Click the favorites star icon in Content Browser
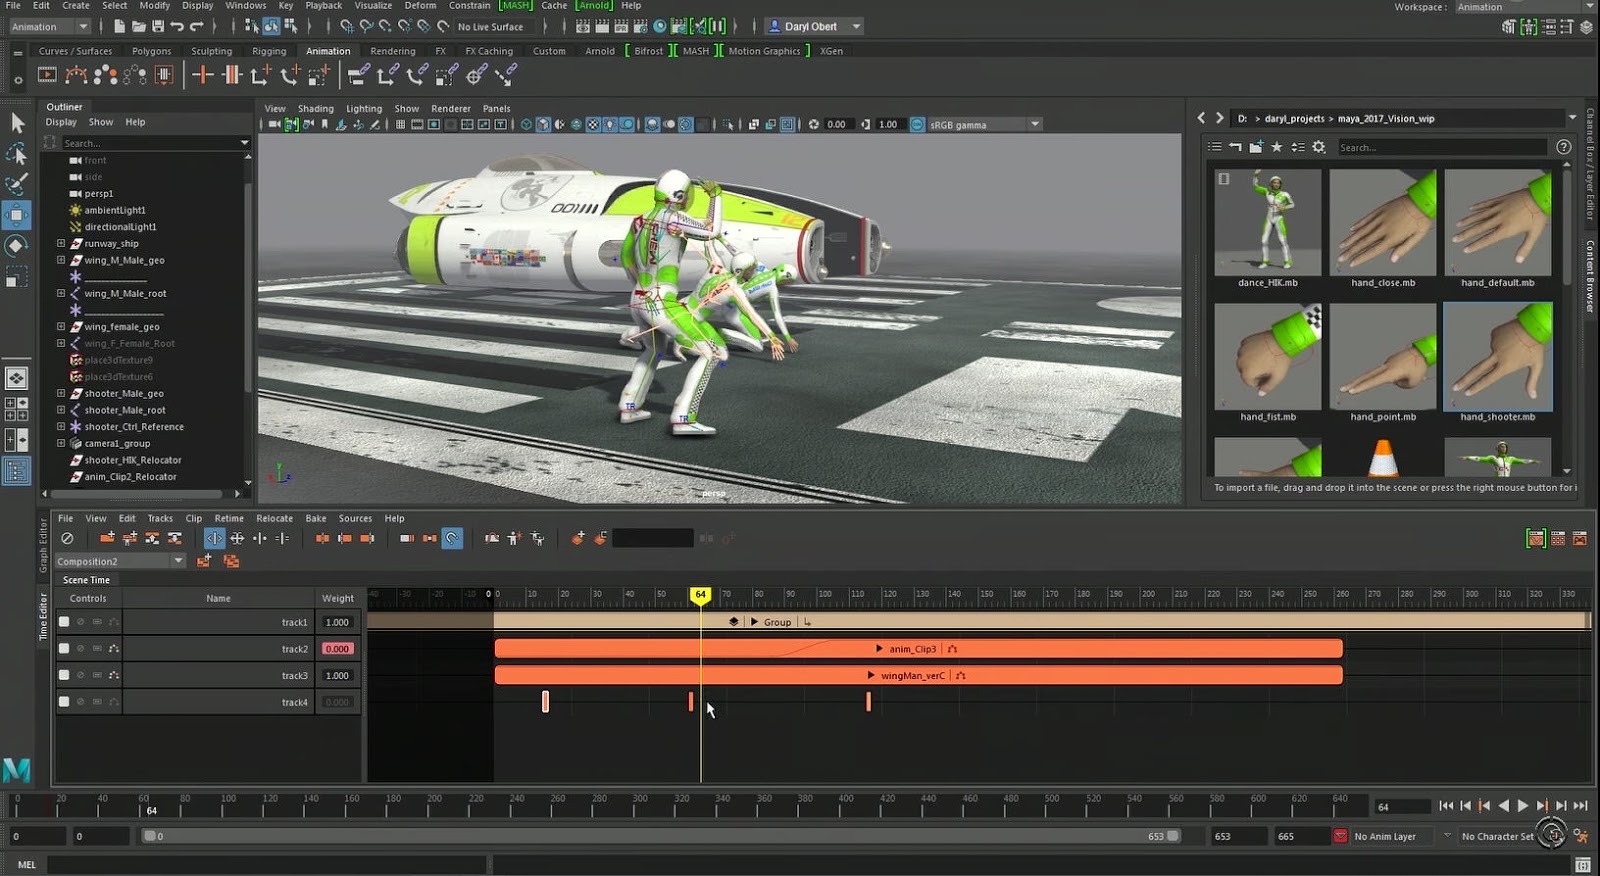The image size is (1600, 876). (1277, 147)
